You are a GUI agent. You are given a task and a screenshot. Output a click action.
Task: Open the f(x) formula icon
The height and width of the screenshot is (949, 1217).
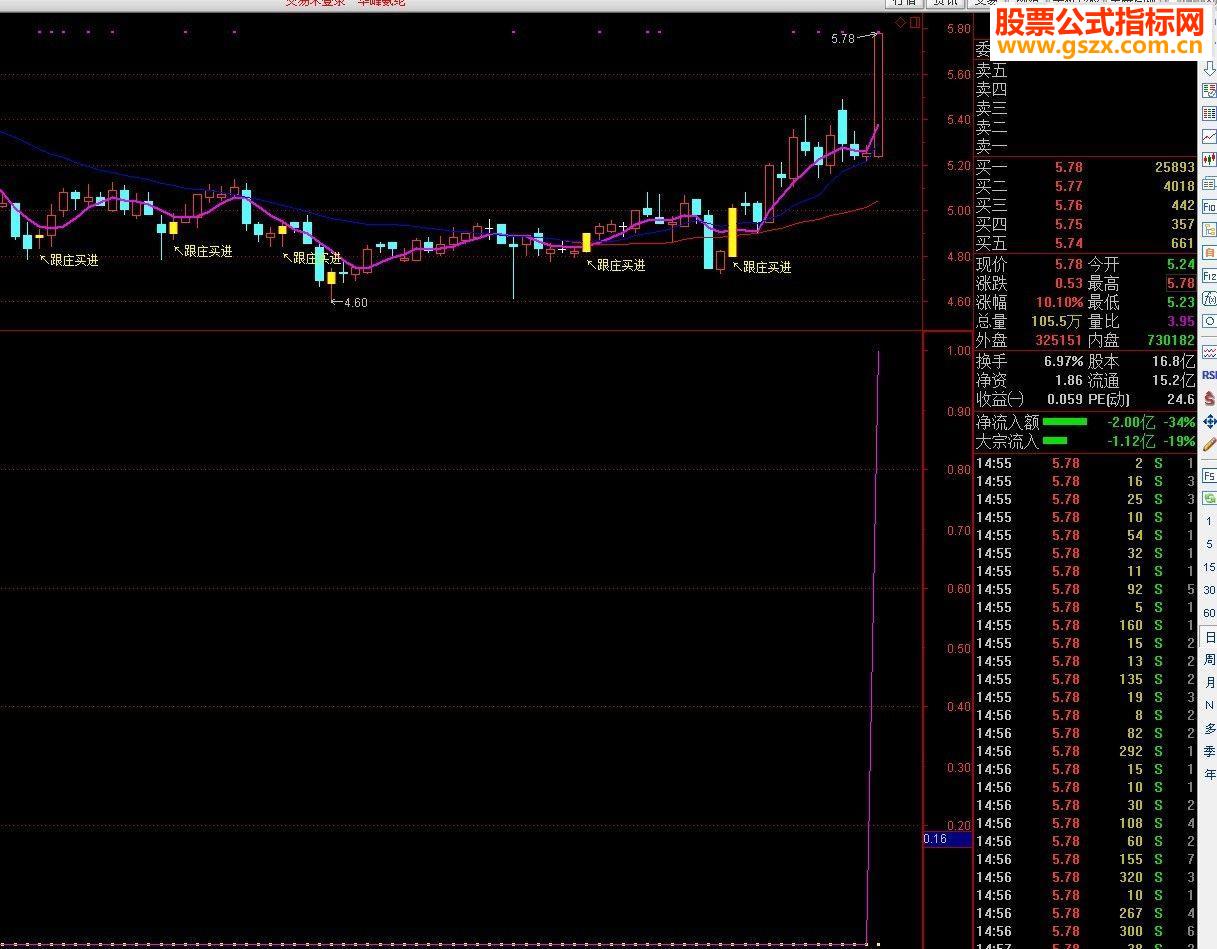click(x=1209, y=299)
